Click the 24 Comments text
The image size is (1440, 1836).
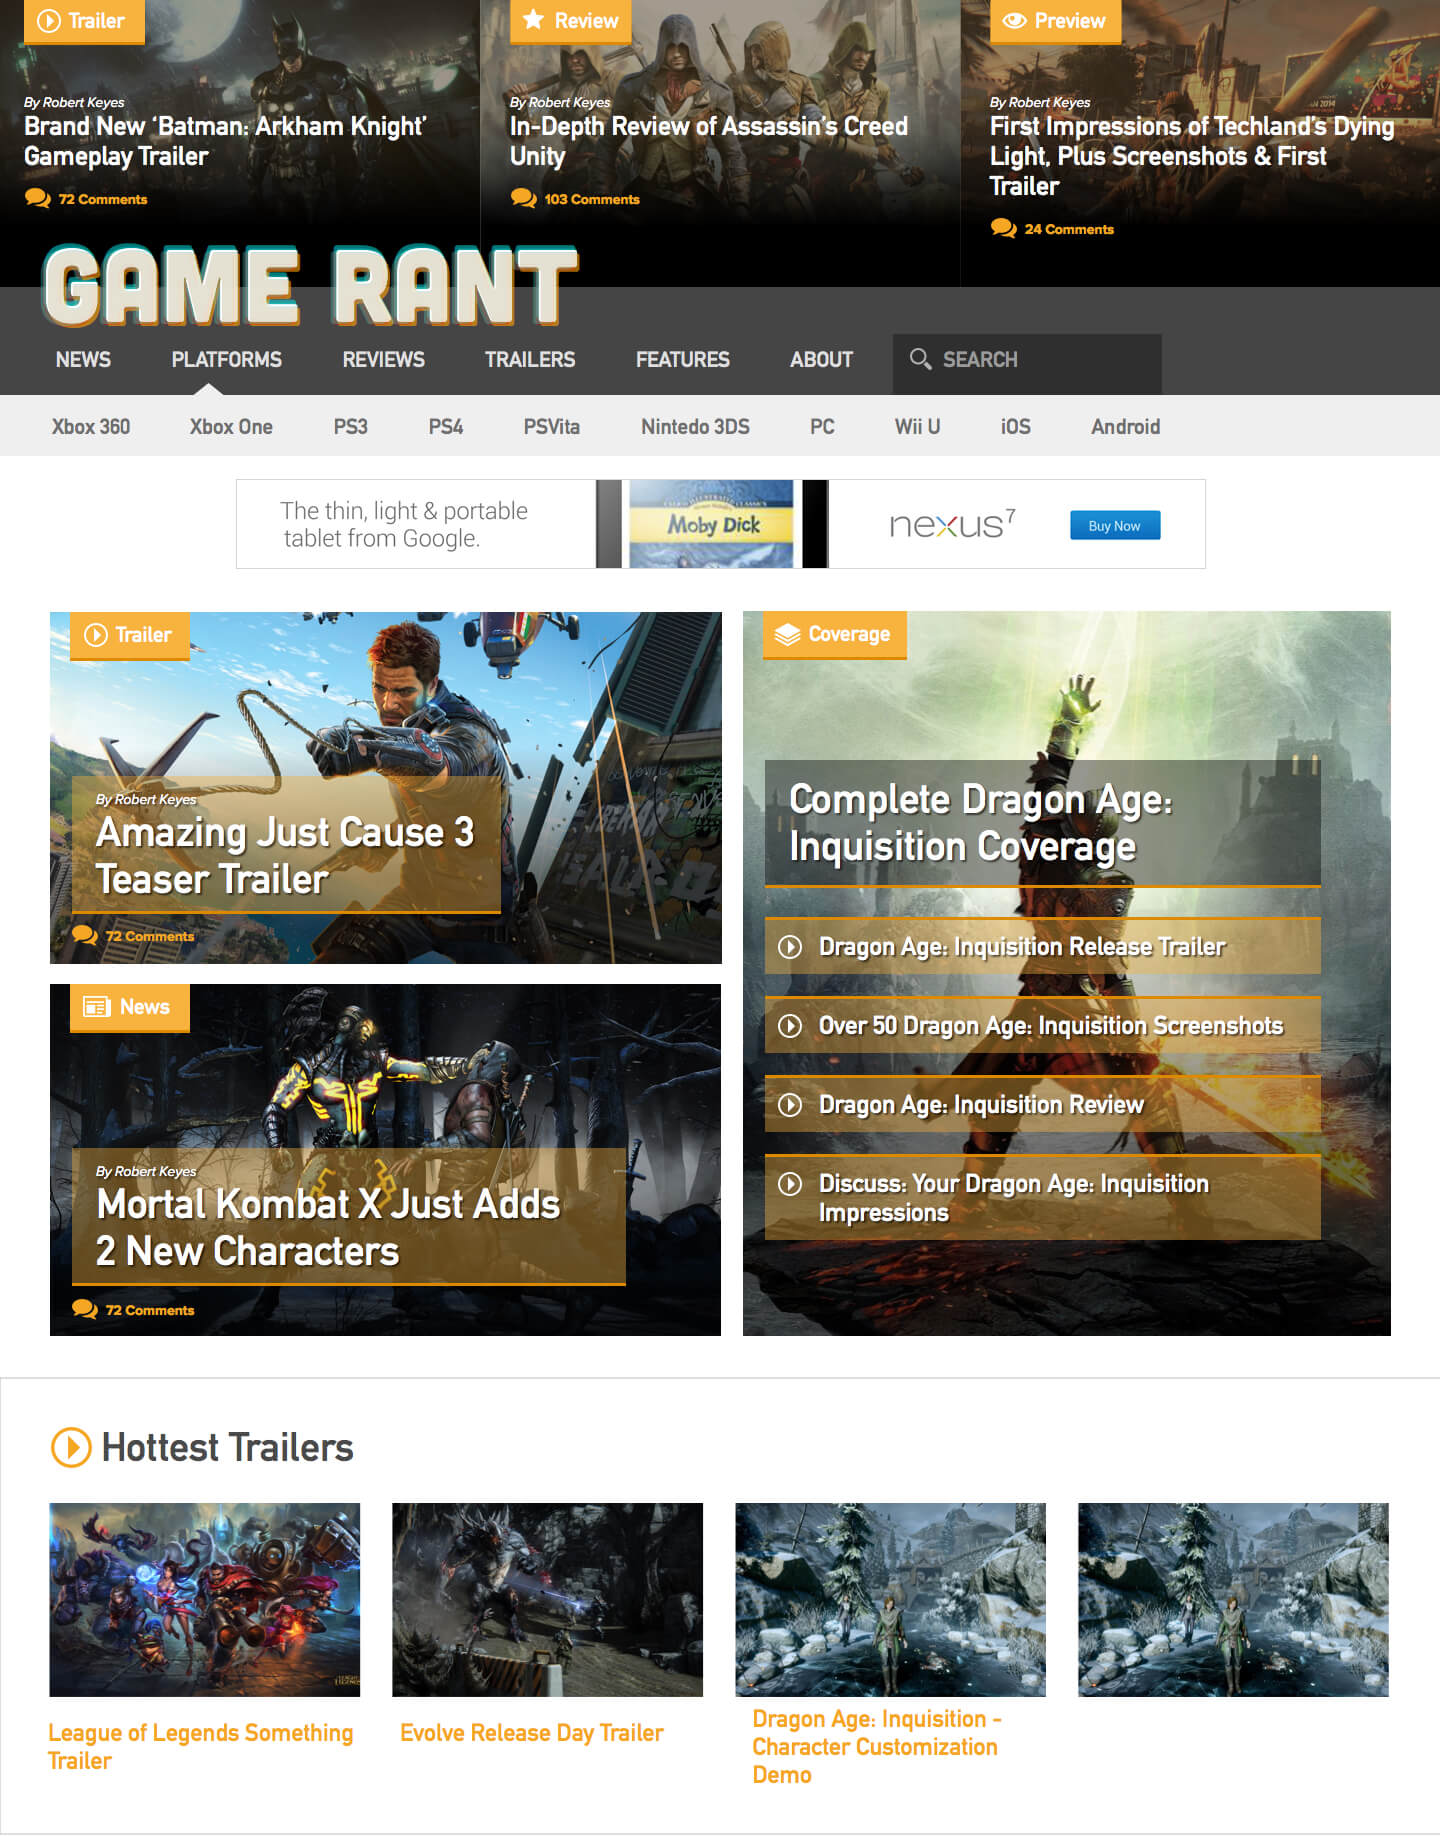click(x=1069, y=229)
